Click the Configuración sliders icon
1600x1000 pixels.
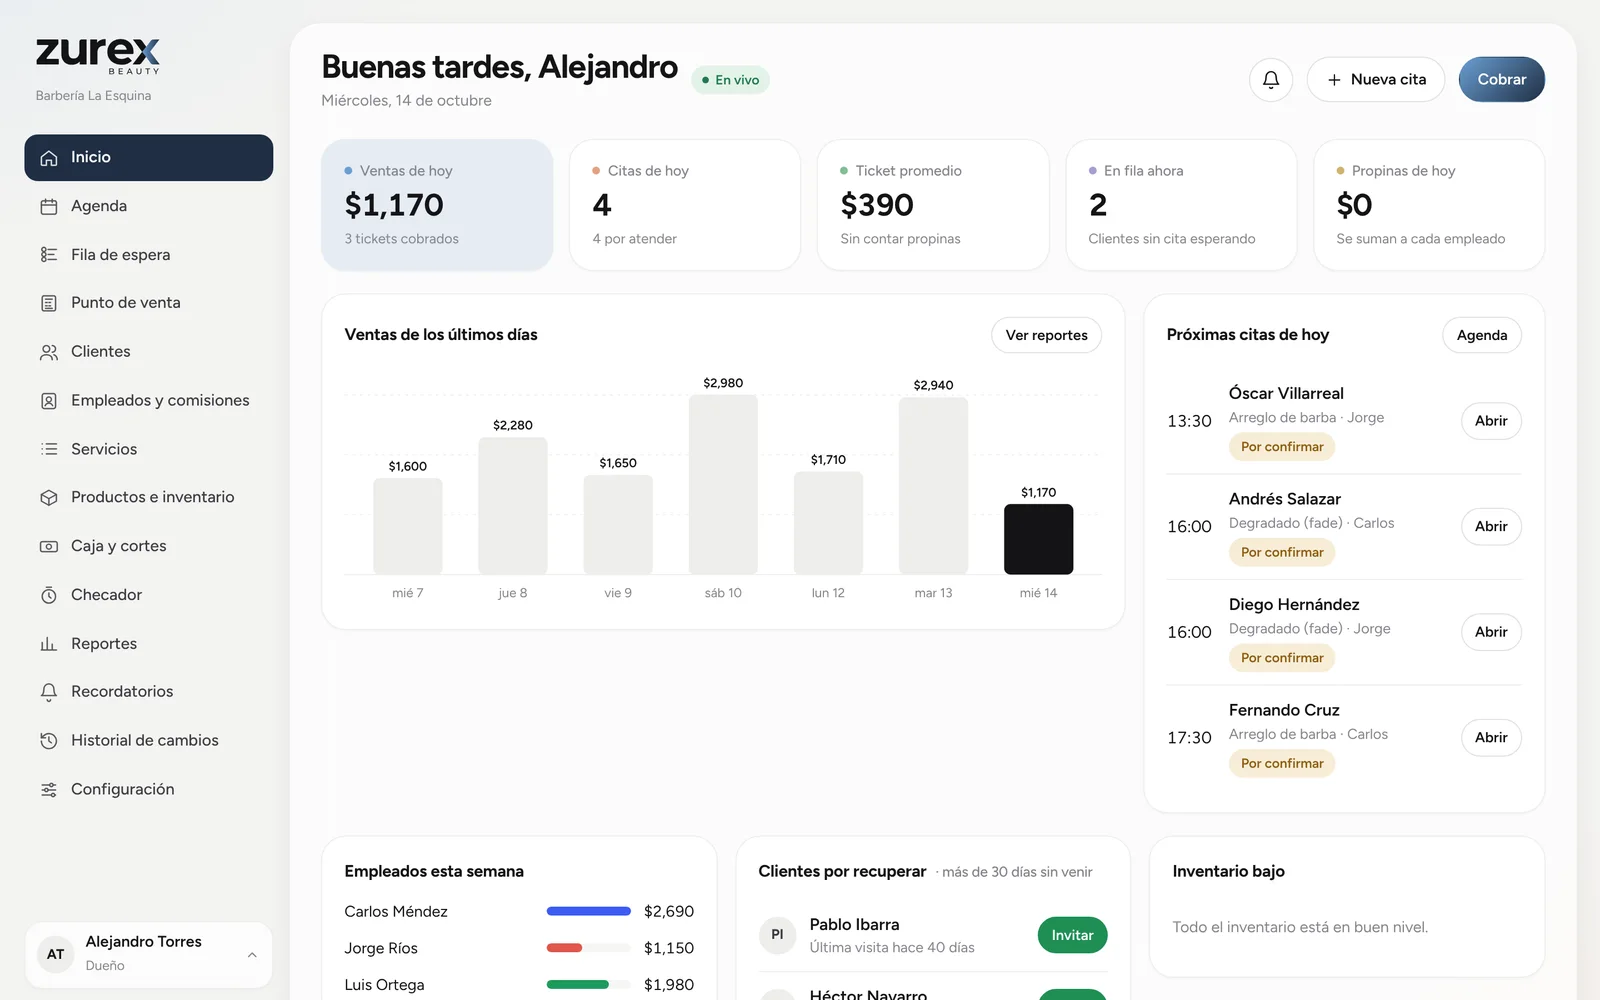click(x=49, y=790)
